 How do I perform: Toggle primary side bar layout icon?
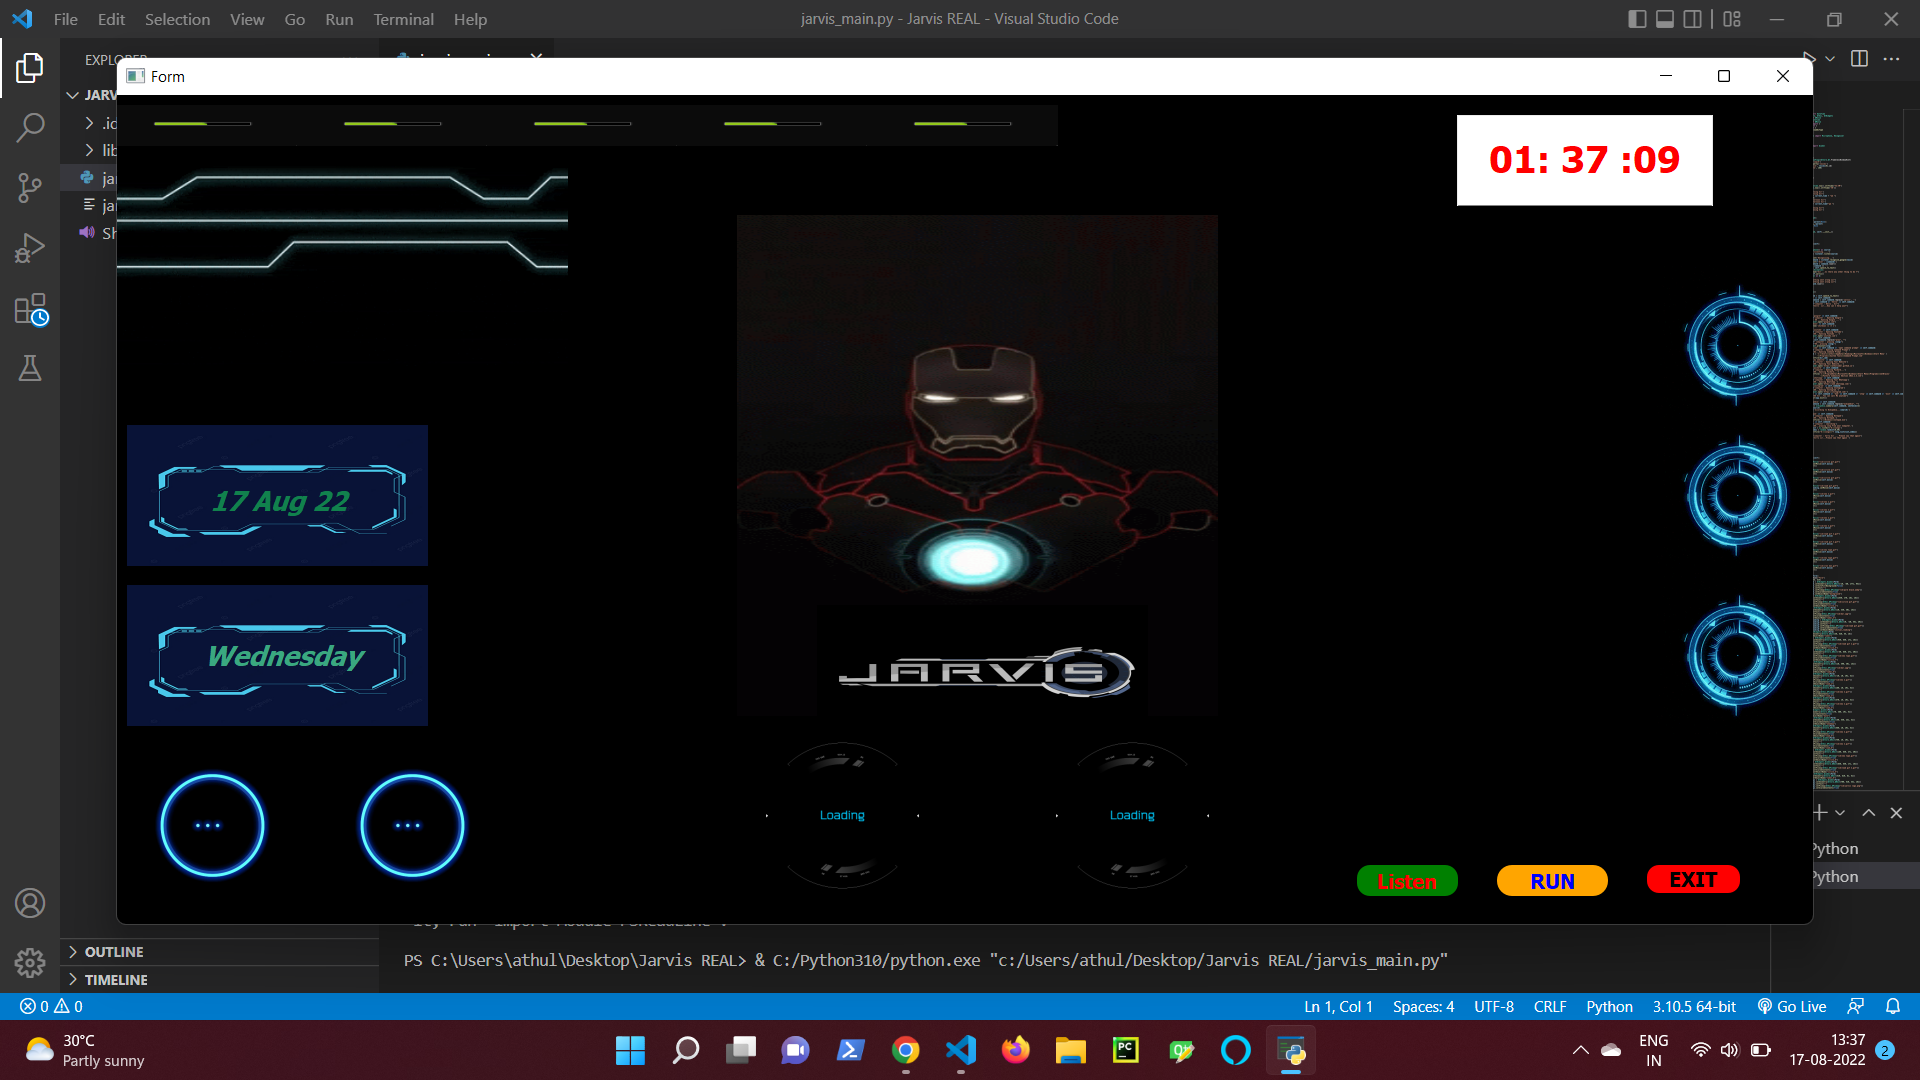1637,19
